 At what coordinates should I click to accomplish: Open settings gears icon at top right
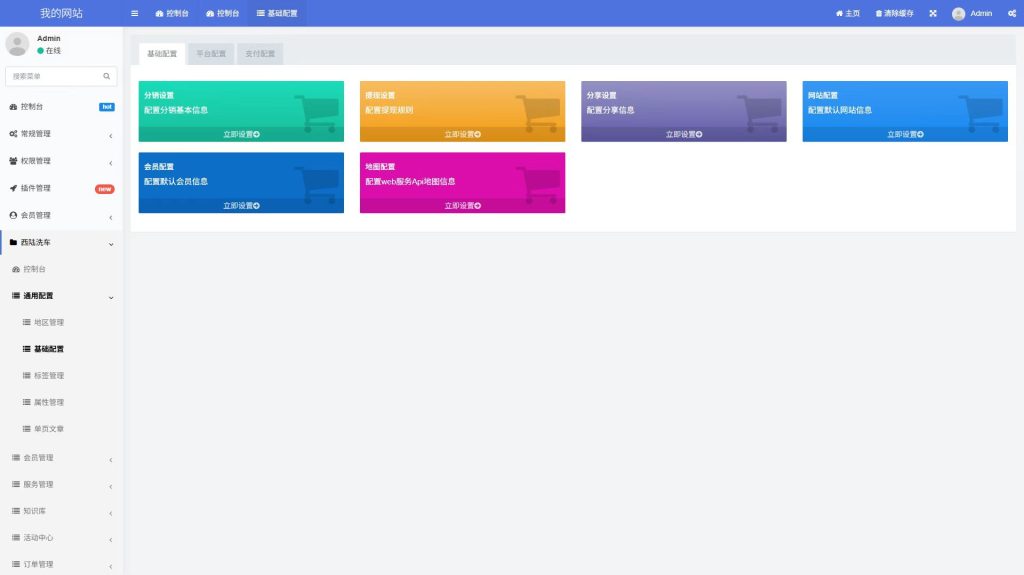click(x=1012, y=13)
